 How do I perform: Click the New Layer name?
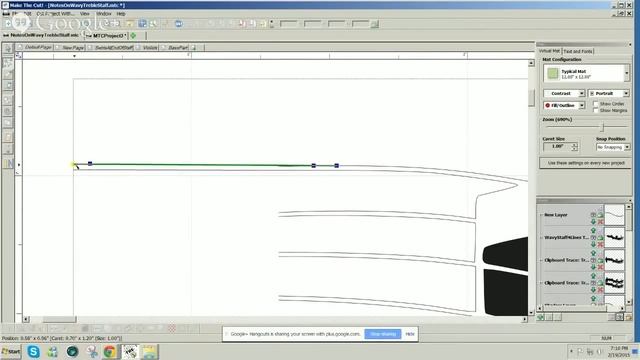556,215
